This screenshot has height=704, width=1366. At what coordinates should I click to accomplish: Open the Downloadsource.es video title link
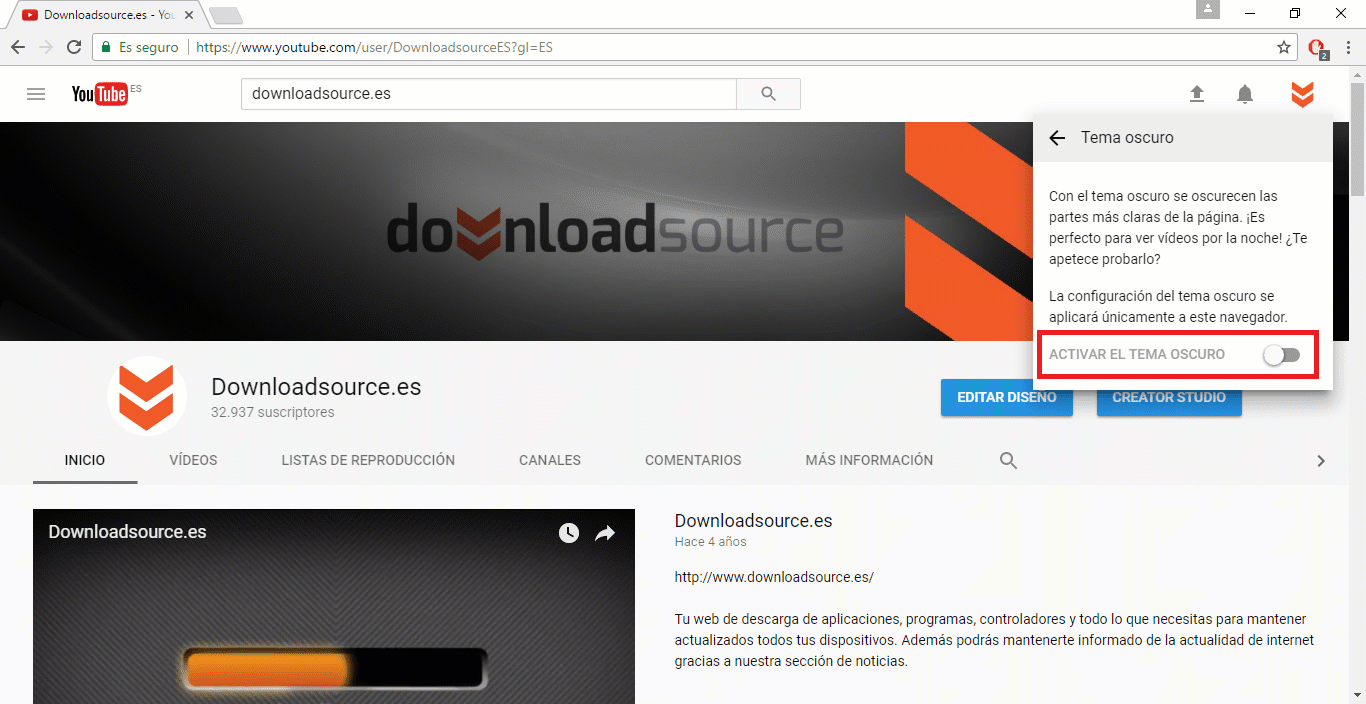click(x=754, y=520)
